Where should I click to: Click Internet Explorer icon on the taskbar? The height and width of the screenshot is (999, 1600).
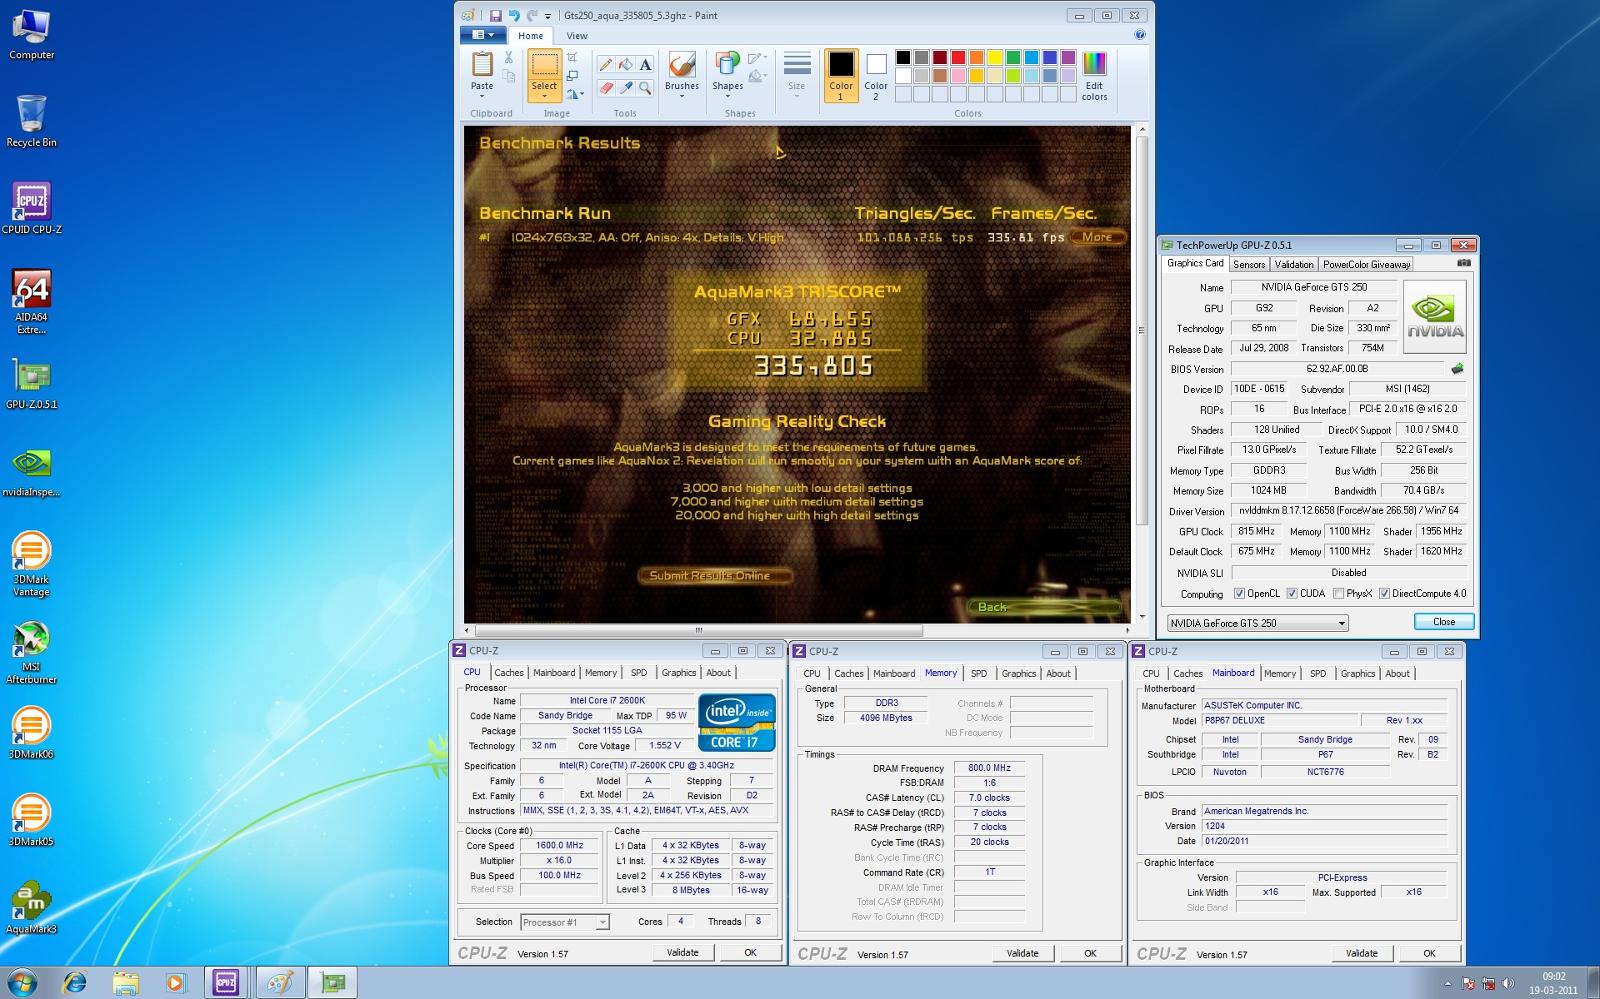click(x=74, y=983)
